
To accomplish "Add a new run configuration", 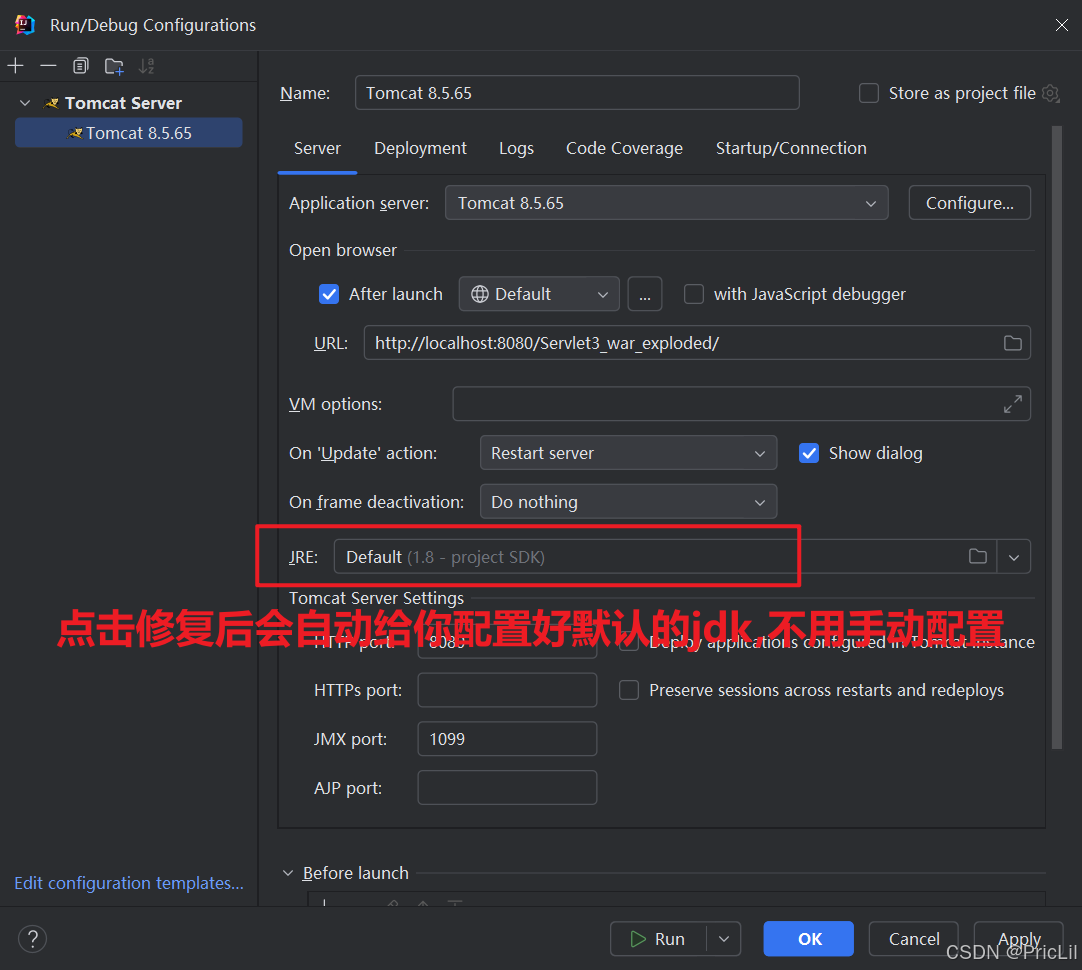I will click(16, 65).
